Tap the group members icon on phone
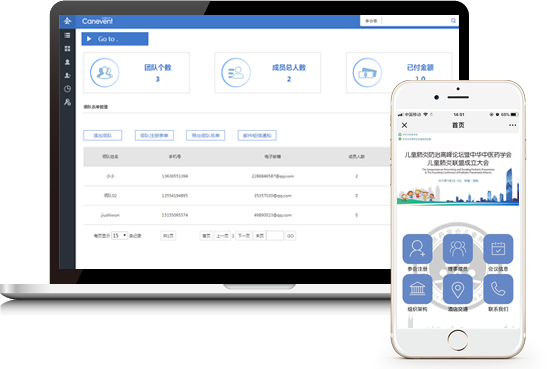This screenshot has width=547, height=369. click(458, 249)
